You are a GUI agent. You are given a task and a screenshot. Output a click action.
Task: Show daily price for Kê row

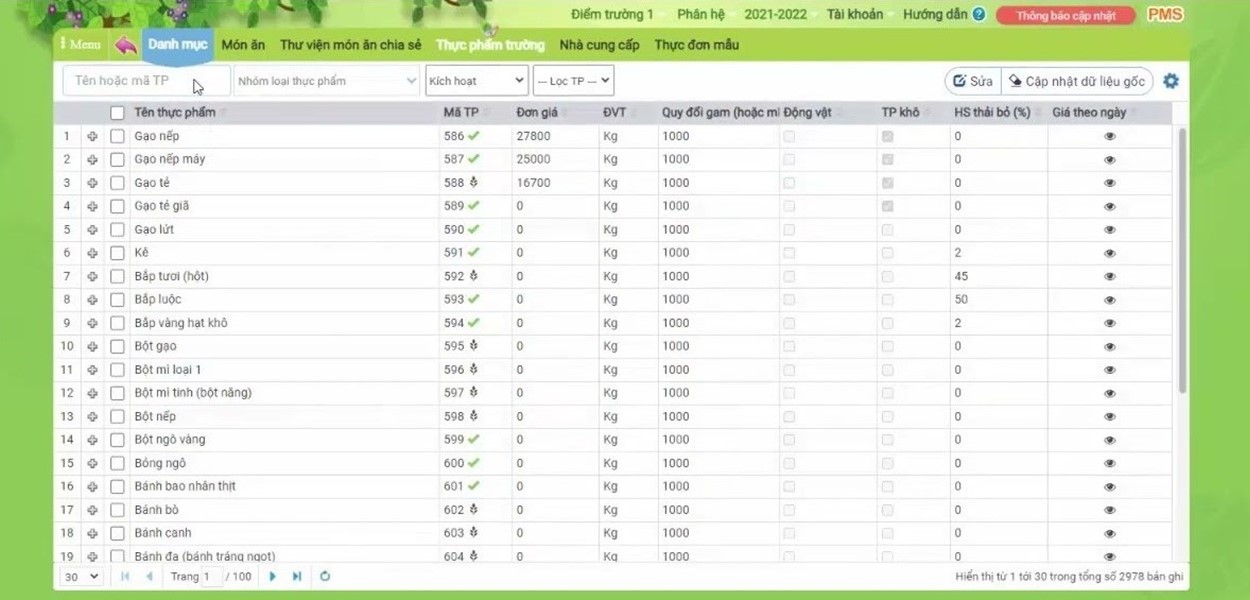[1109, 253]
